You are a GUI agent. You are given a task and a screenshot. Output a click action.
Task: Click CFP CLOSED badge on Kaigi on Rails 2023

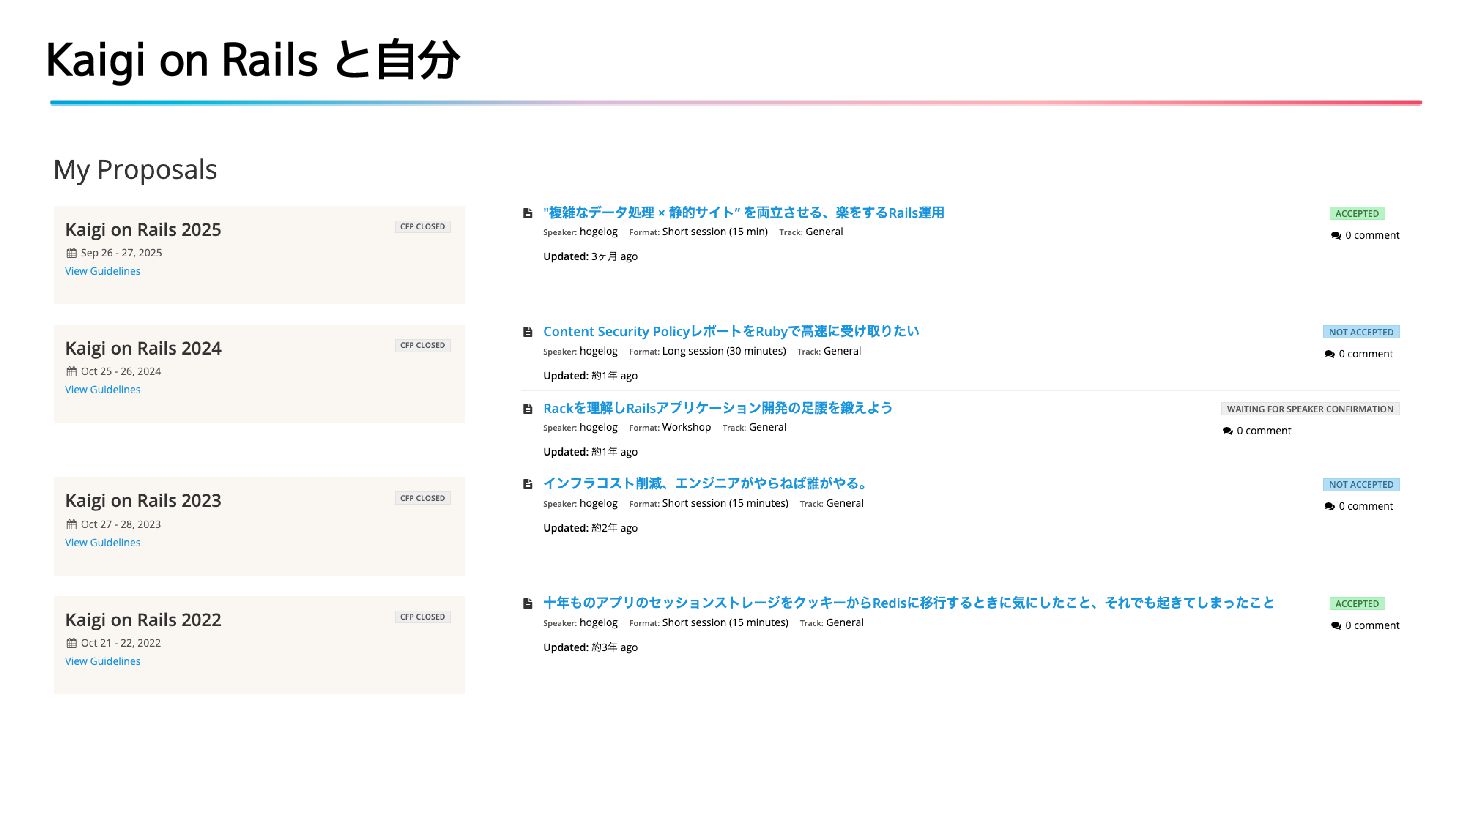423,498
